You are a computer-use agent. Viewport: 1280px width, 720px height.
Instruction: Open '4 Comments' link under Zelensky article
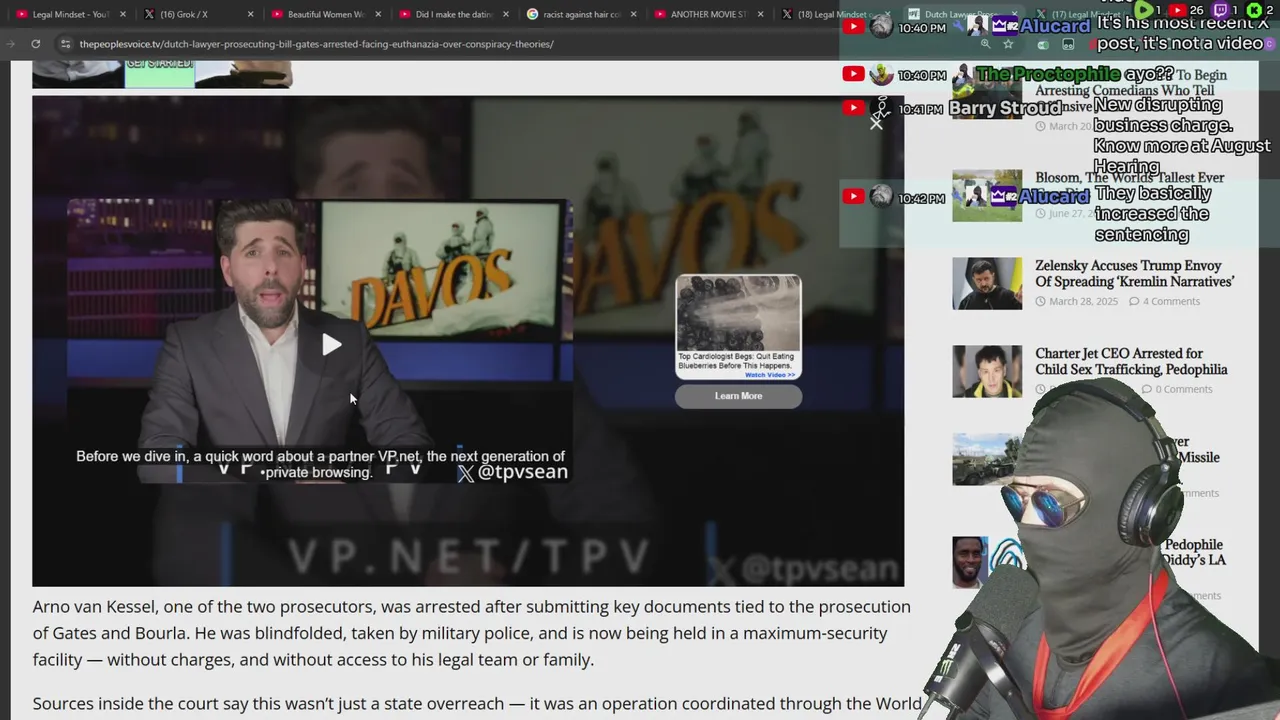tap(1171, 301)
